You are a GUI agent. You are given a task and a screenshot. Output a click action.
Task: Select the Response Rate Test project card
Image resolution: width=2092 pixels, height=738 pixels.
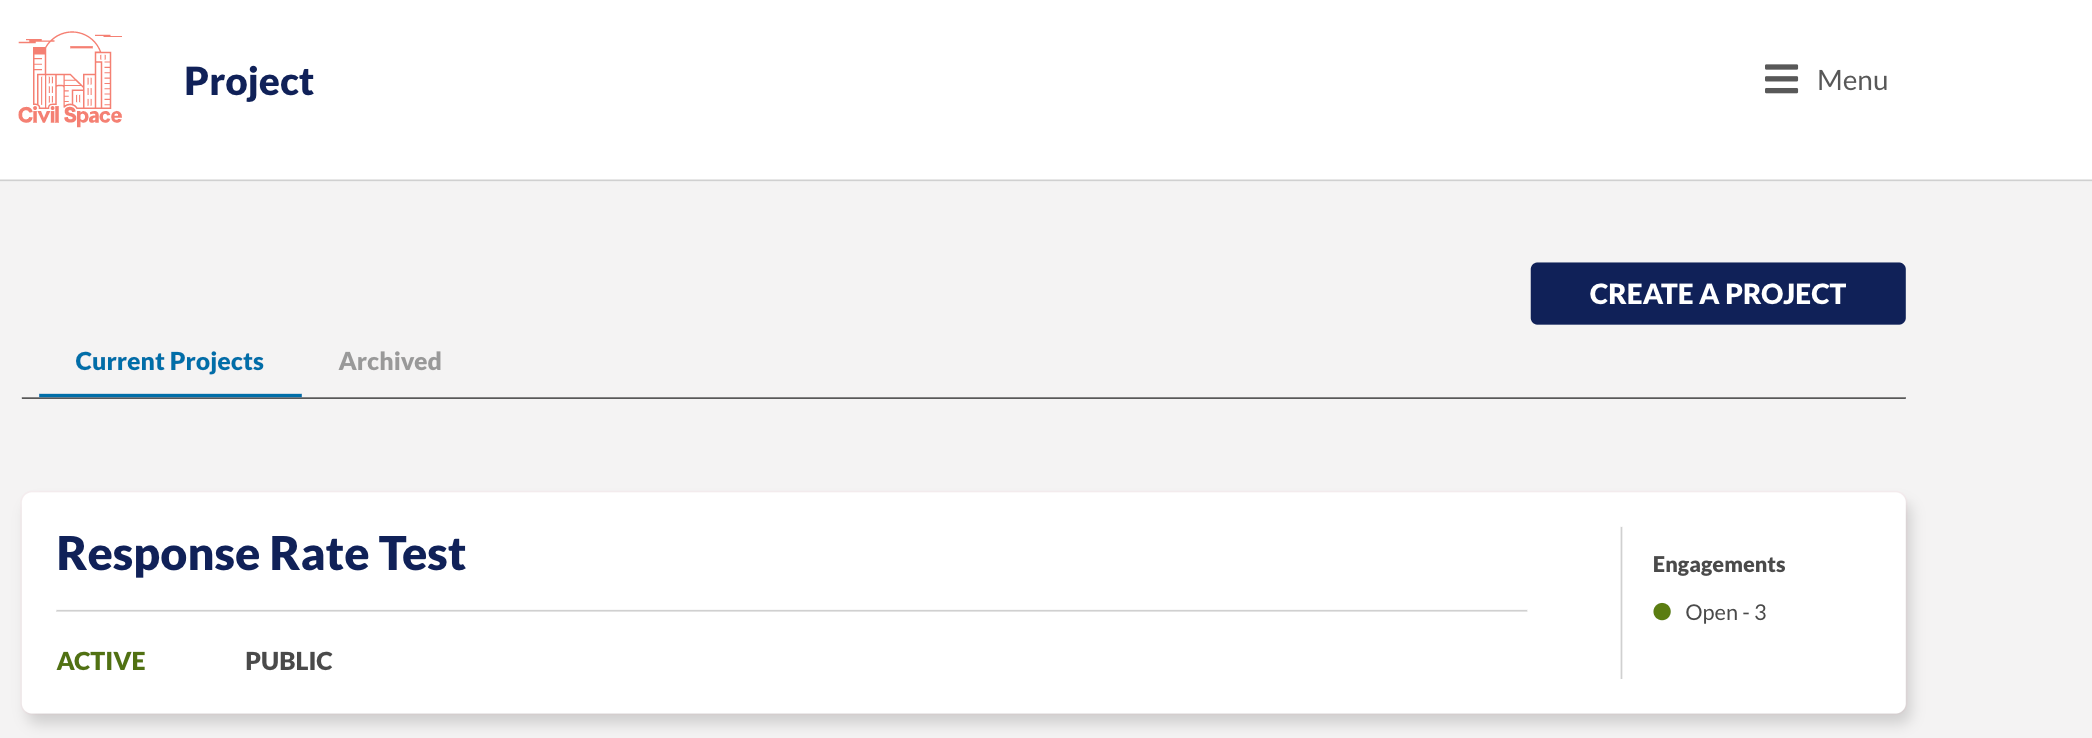pos(964,603)
